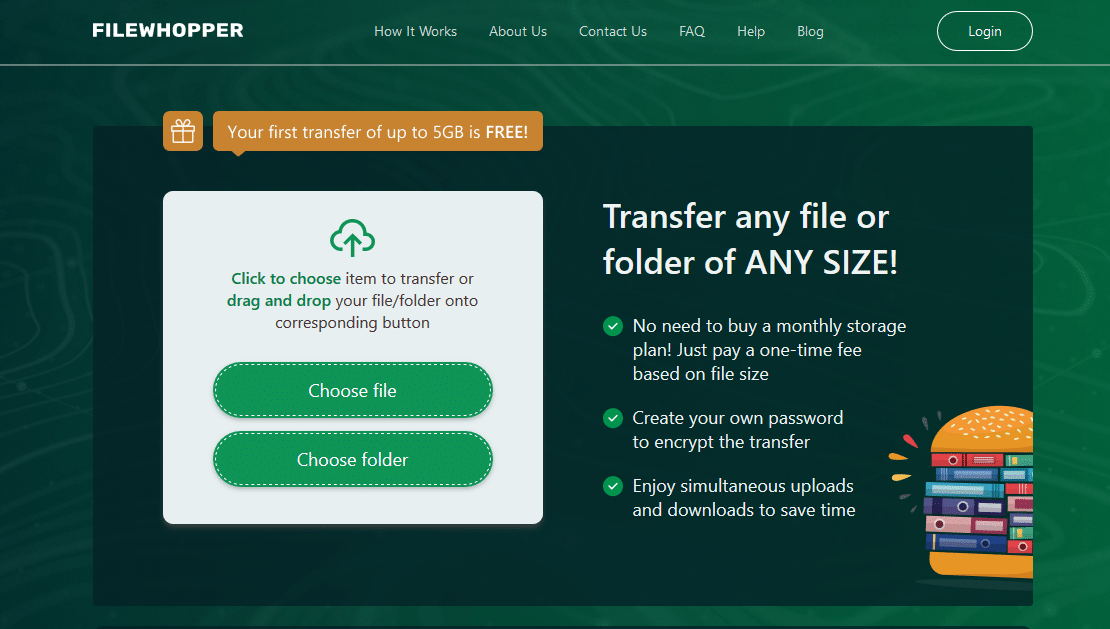Click checkmark beside Enjoy simultaneous uploads
The height and width of the screenshot is (629, 1110).
[613, 486]
